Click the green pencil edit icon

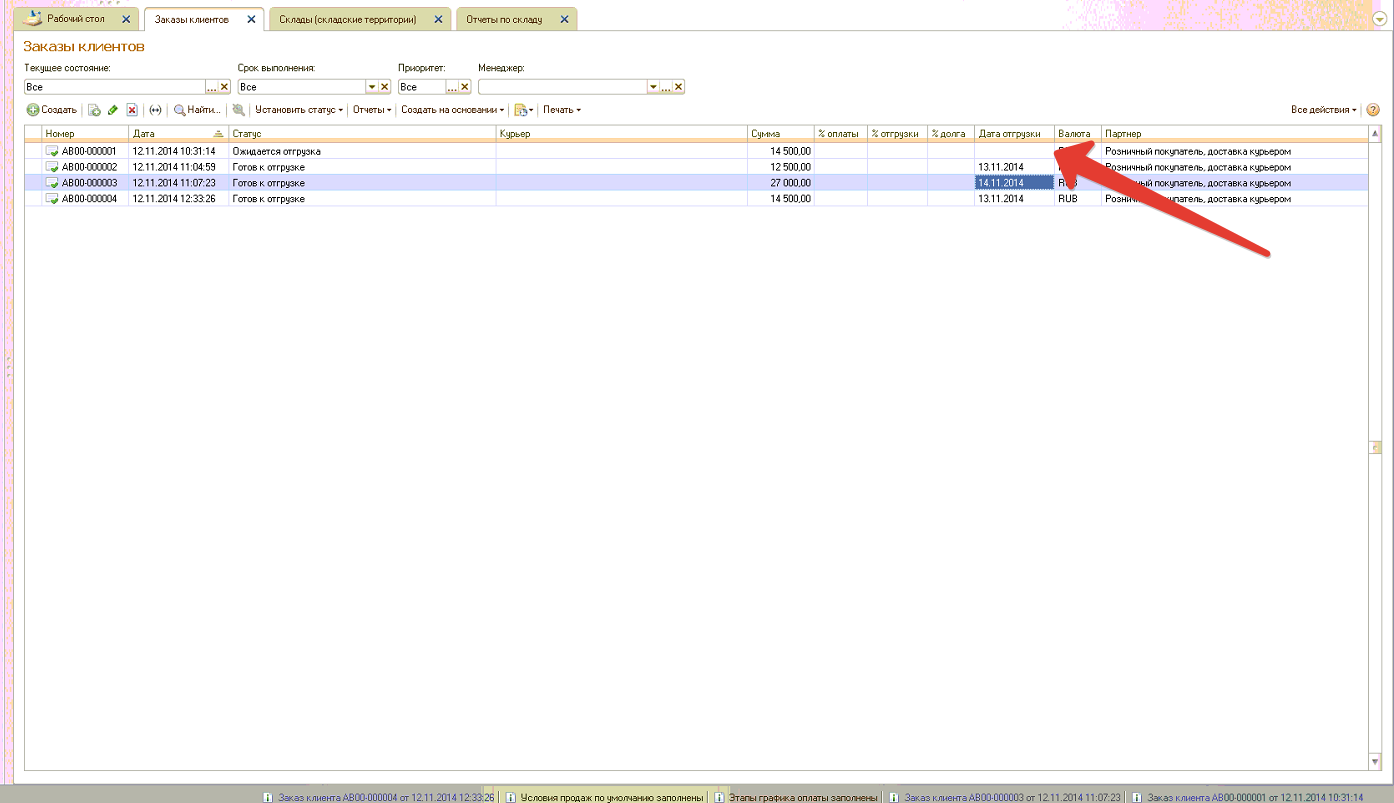[x=113, y=110]
